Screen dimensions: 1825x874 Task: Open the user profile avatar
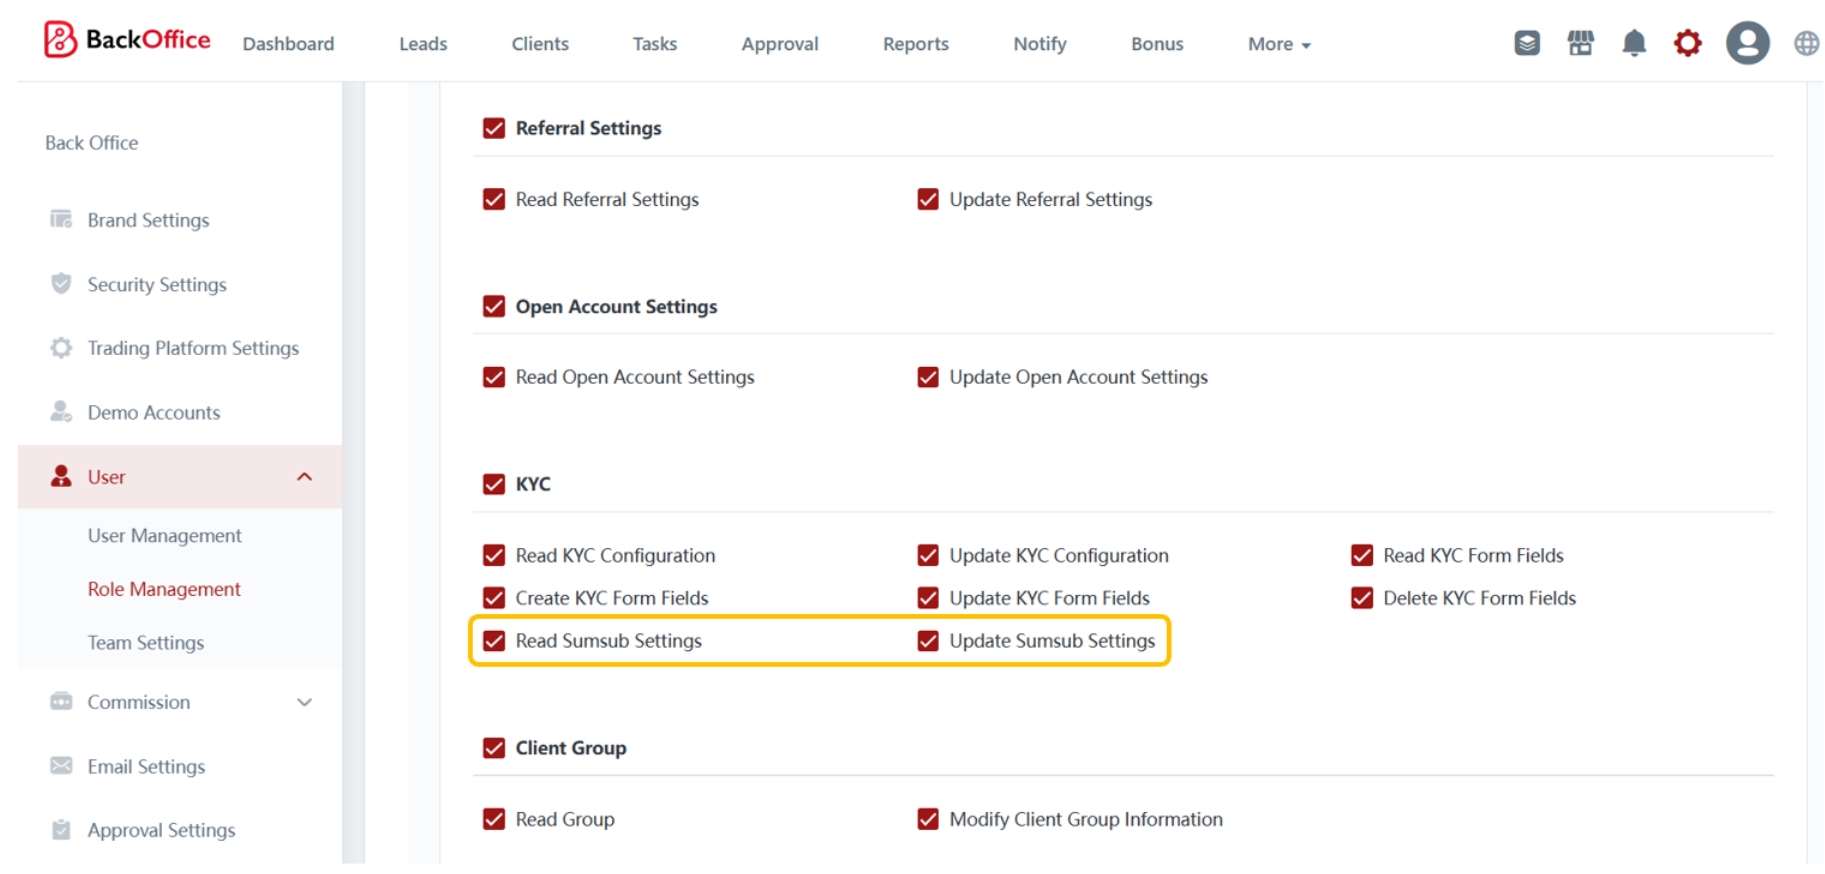coord(1746,43)
